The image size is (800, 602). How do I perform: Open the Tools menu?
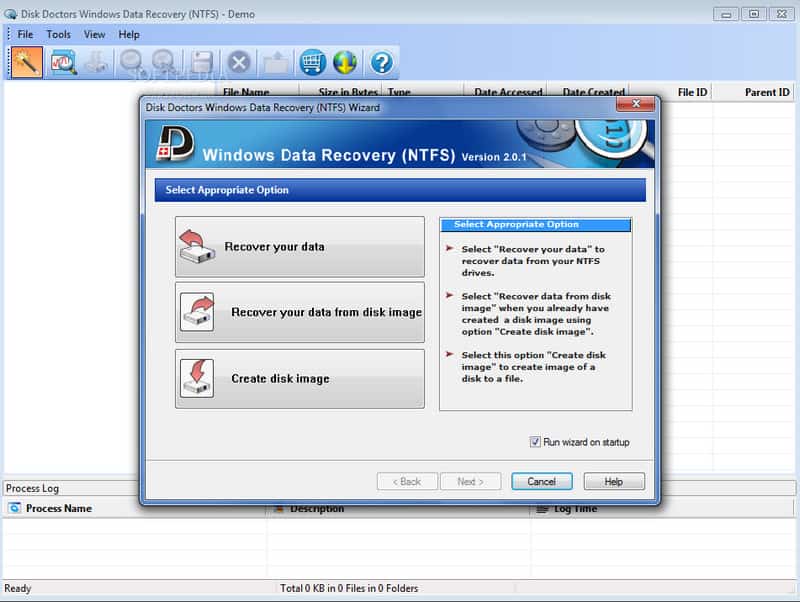[59, 34]
